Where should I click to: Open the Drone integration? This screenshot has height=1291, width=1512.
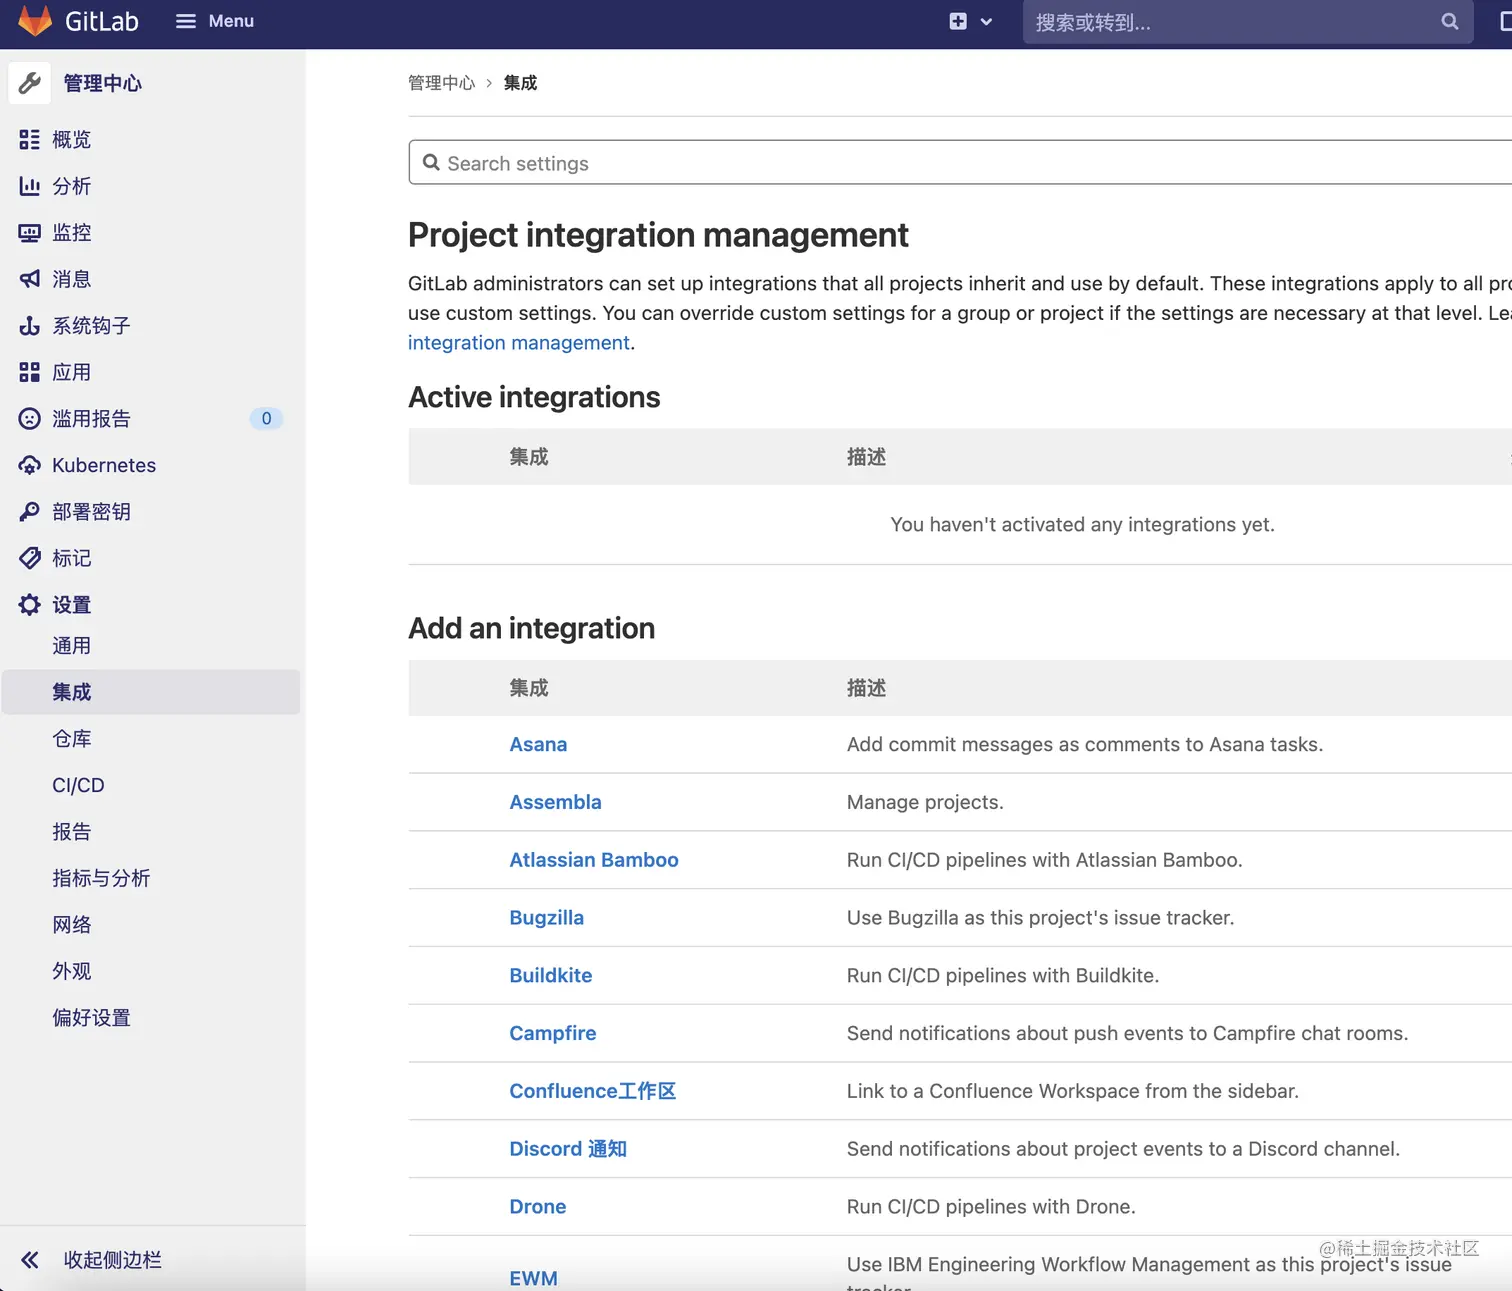click(x=538, y=1206)
